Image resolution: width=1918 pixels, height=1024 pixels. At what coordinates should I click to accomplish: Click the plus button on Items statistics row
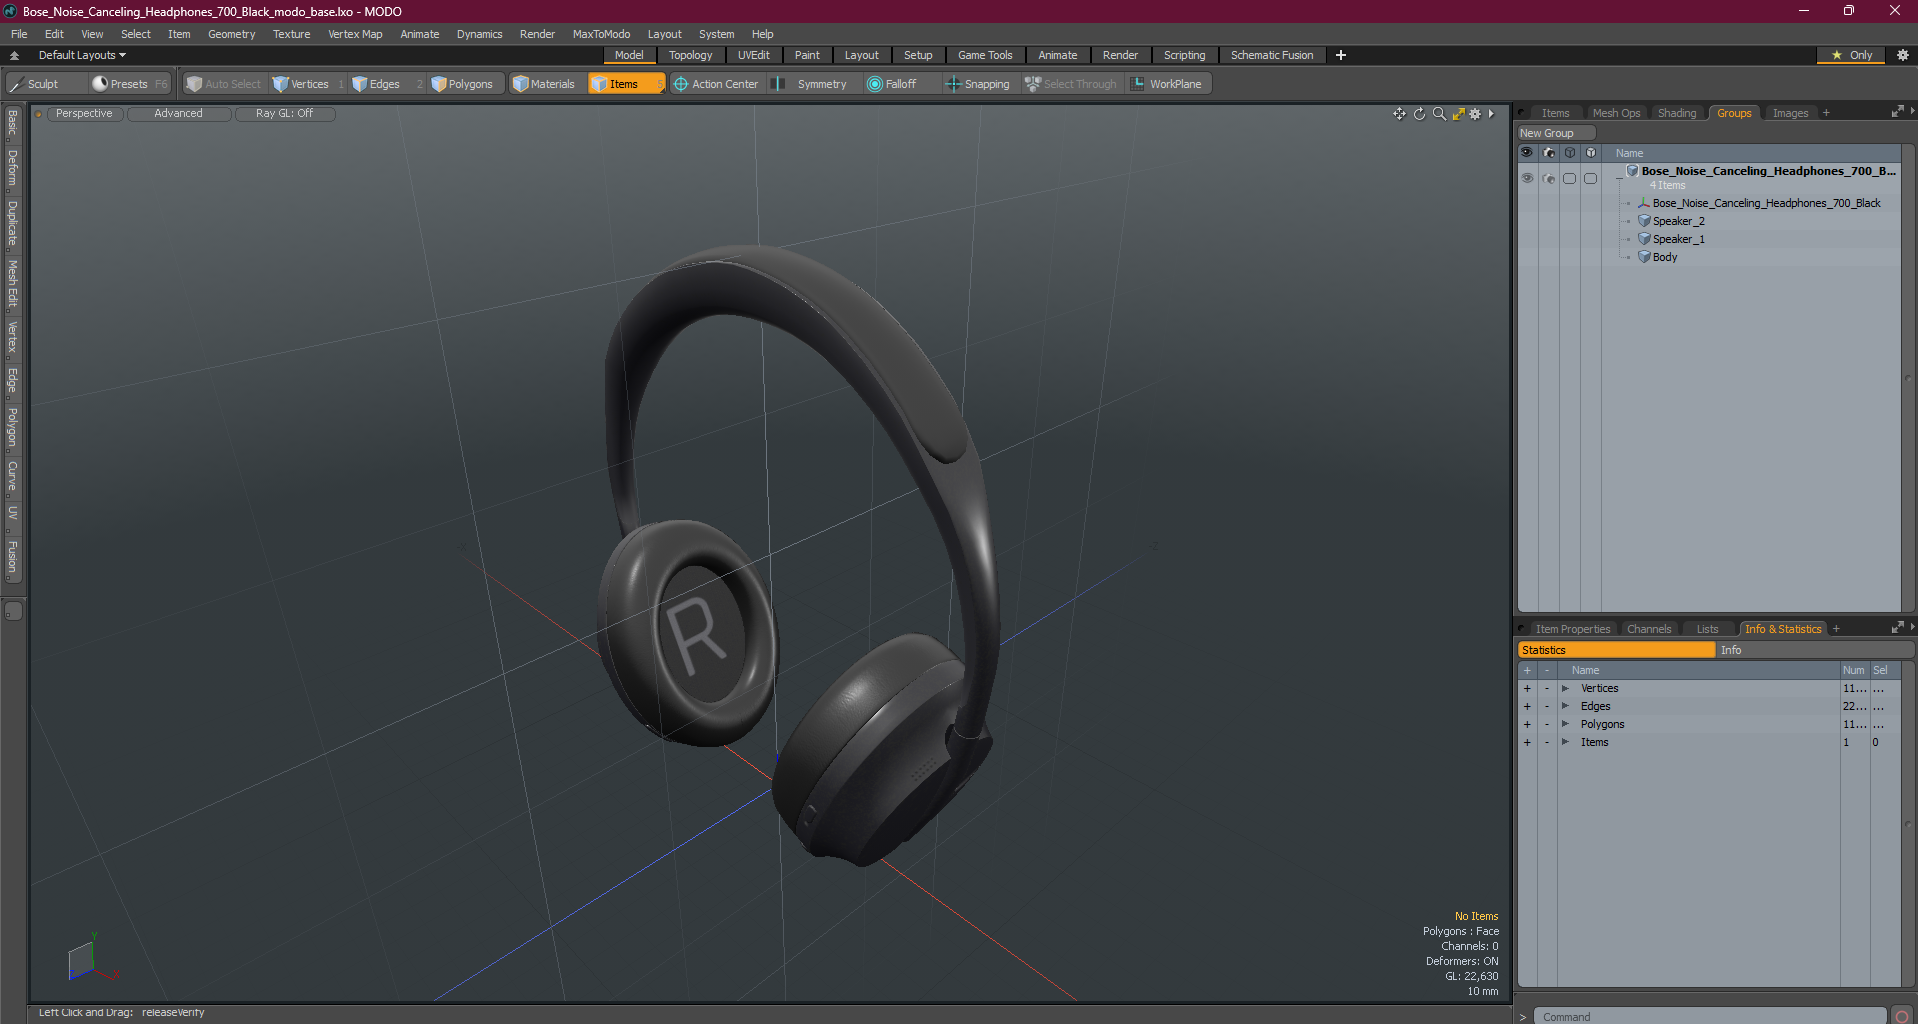[1527, 742]
